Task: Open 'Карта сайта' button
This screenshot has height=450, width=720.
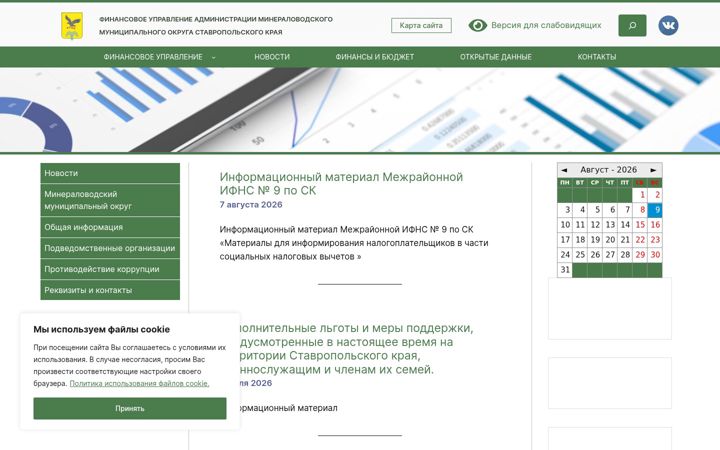Action: [x=421, y=25]
